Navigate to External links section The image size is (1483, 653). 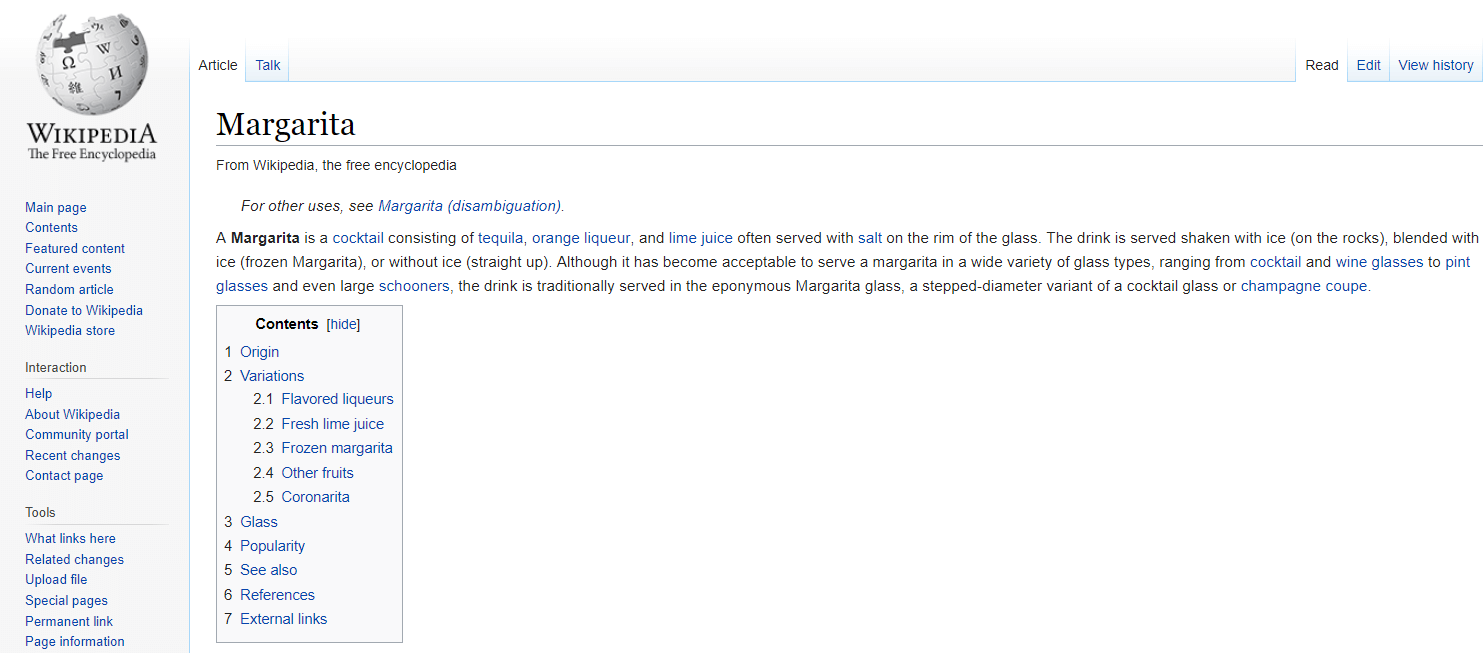coord(283,619)
